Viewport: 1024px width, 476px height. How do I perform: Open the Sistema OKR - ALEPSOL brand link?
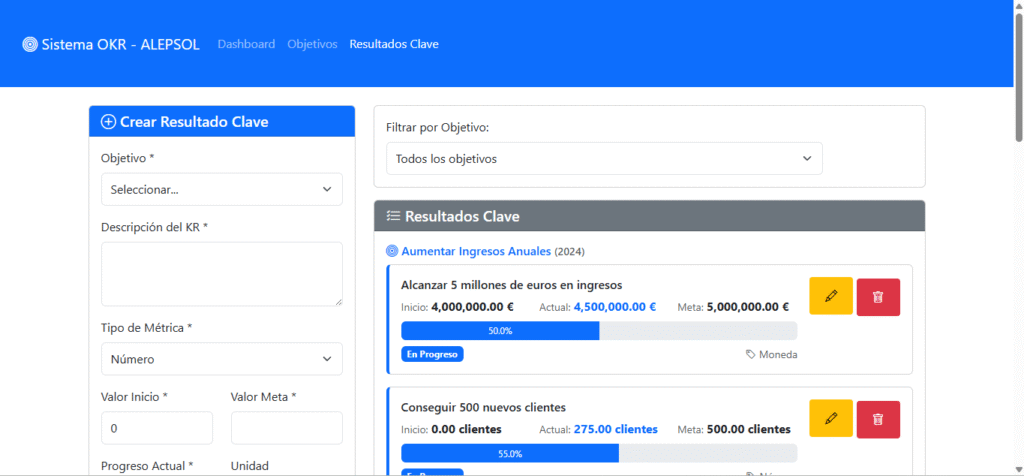(x=111, y=44)
